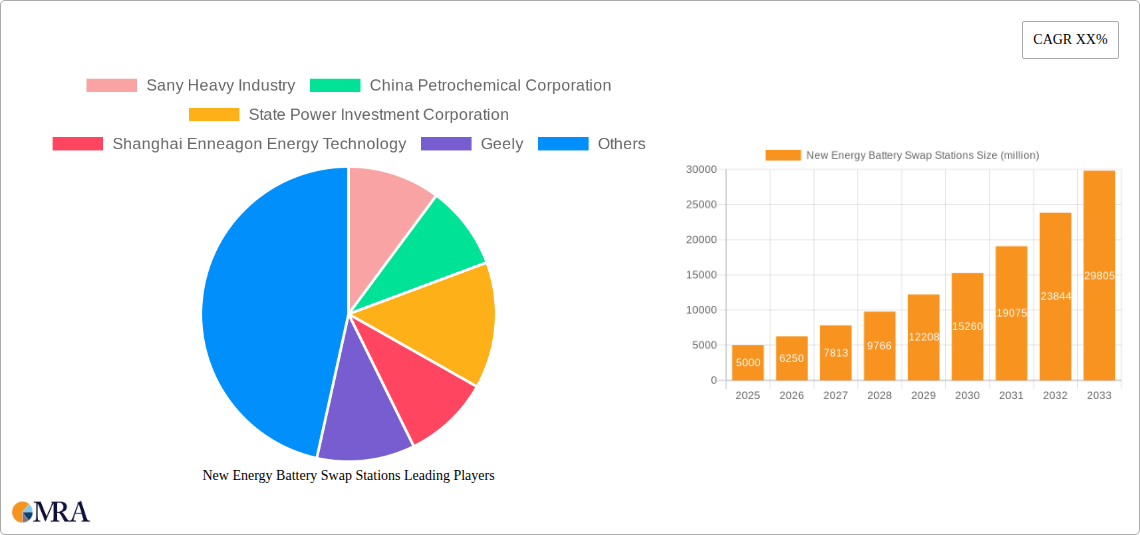The height and width of the screenshot is (535, 1140).
Task: Click the 2025 x-axis label
Action: pyautogui.click(x=747, y=395)
